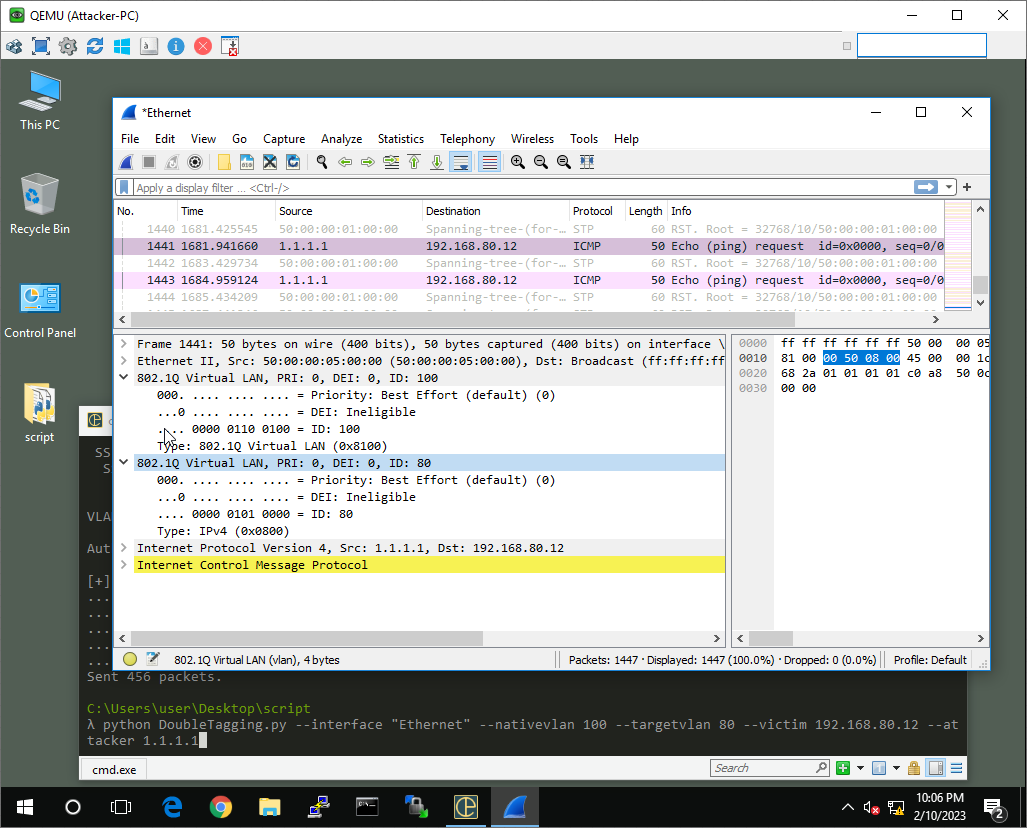
Task: Jump to the last packet with the down-arrow icon
Action: [x=437, y=161]
